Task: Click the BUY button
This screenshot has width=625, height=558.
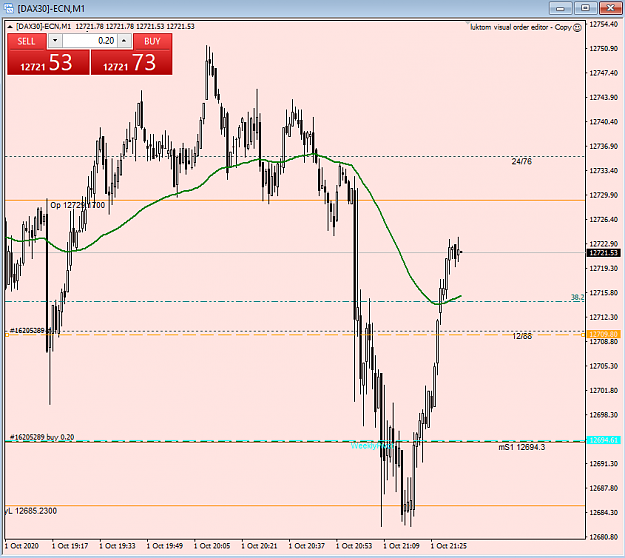Action: [152, 41]
